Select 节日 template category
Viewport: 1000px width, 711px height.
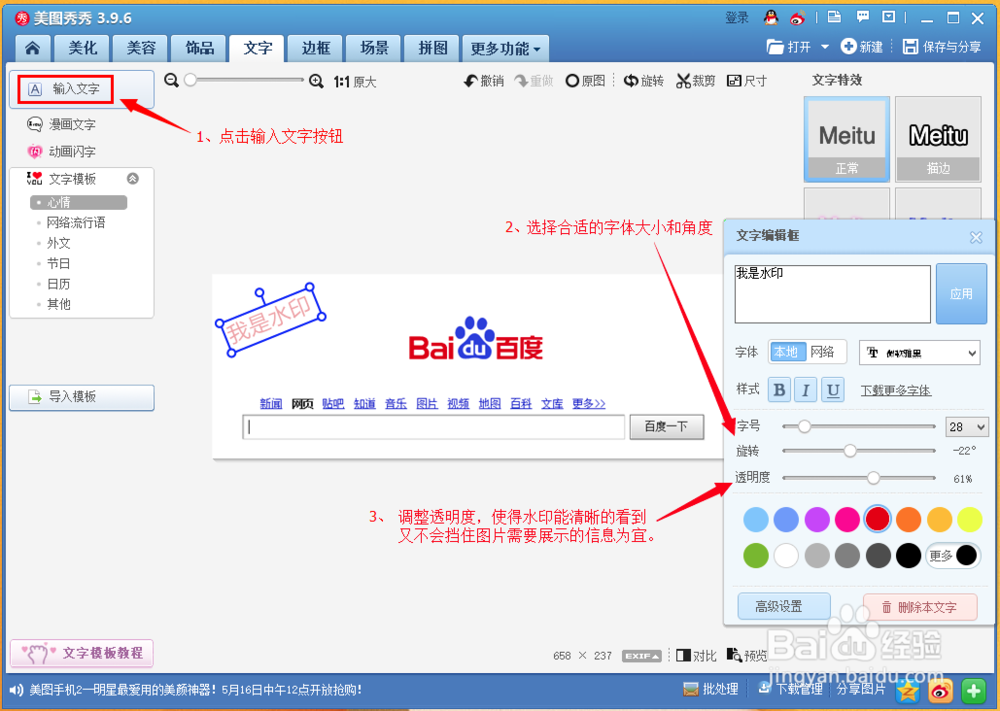(59, 263)
